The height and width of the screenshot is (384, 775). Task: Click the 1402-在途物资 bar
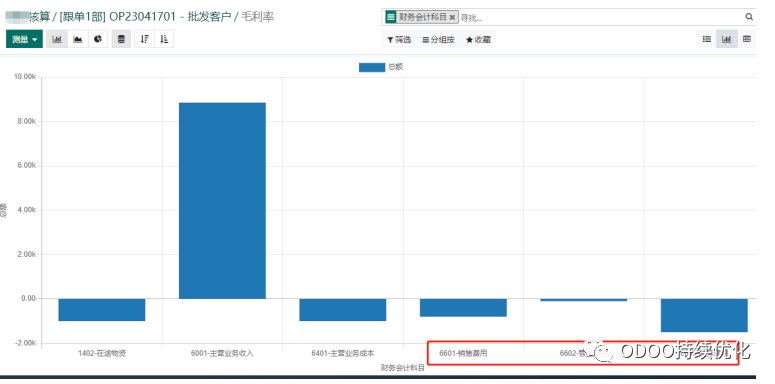pyautogui.click(x=102, y=310)
